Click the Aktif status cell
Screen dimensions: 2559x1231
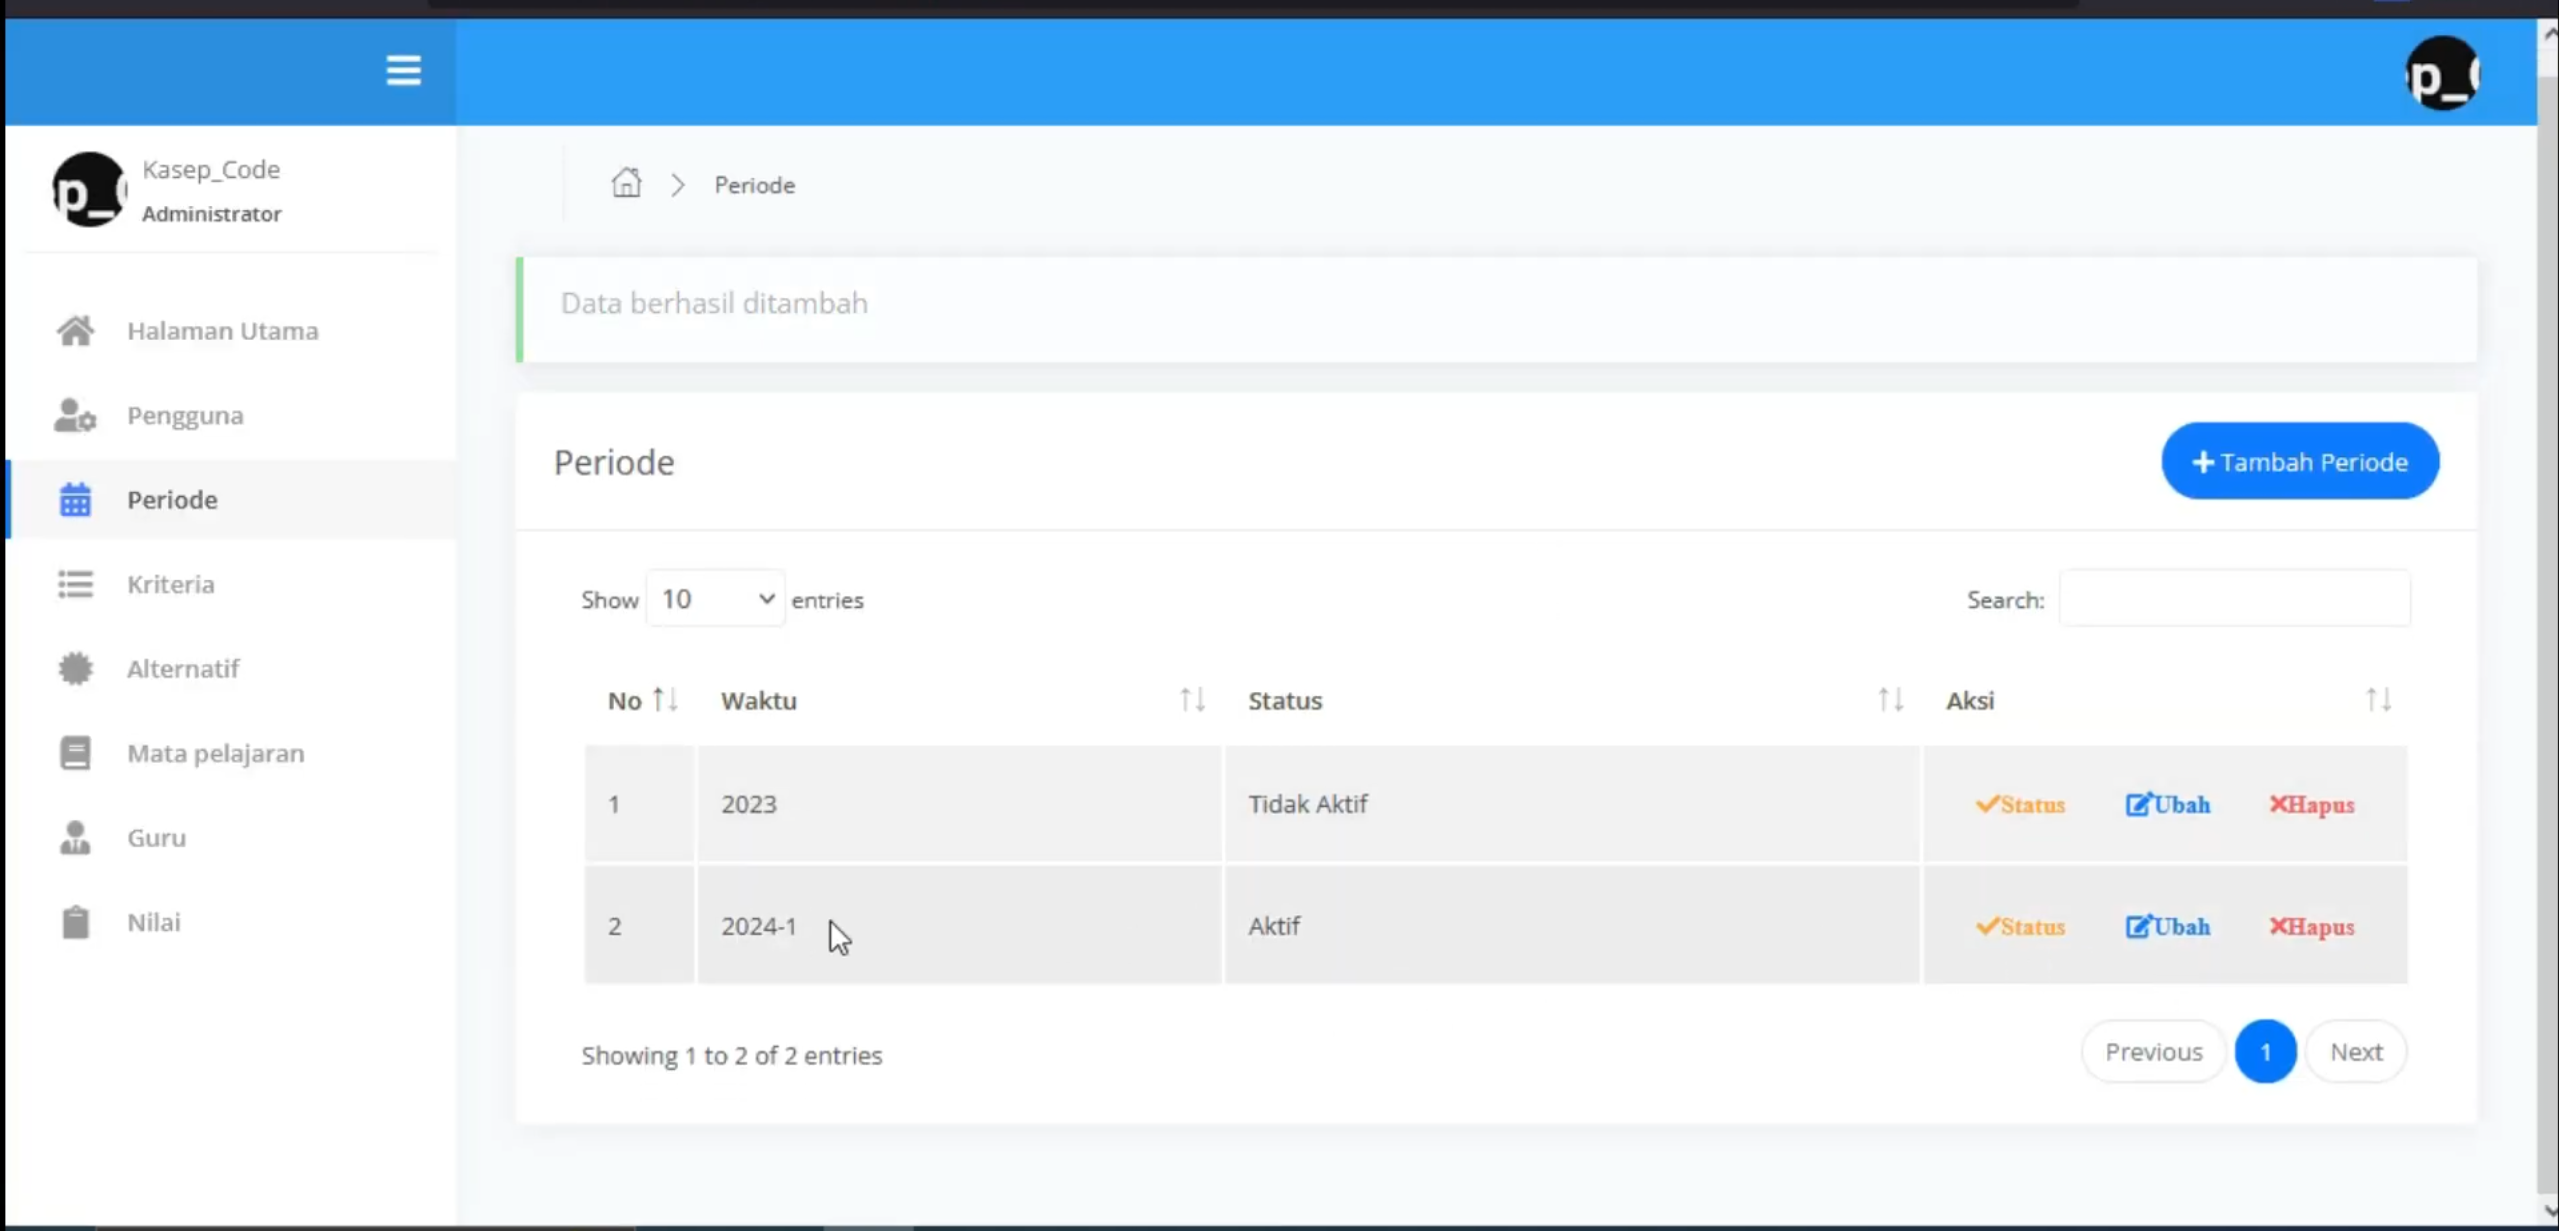click(1573, 926)
